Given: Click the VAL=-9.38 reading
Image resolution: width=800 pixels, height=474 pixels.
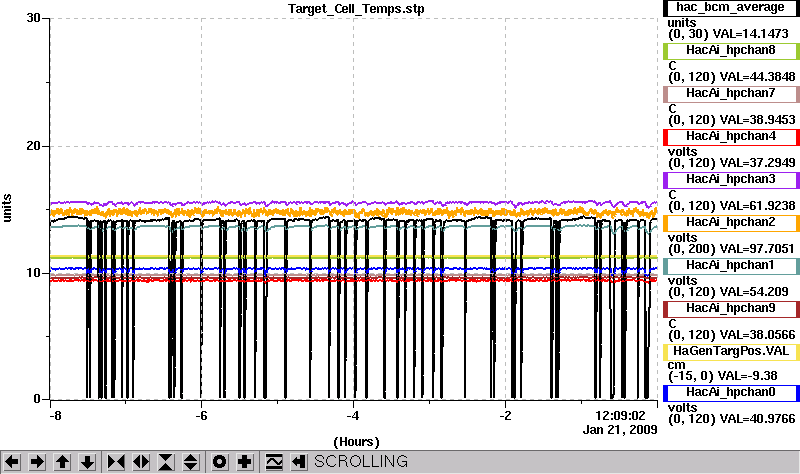Looking at the screenshot, I should [747, 376].
